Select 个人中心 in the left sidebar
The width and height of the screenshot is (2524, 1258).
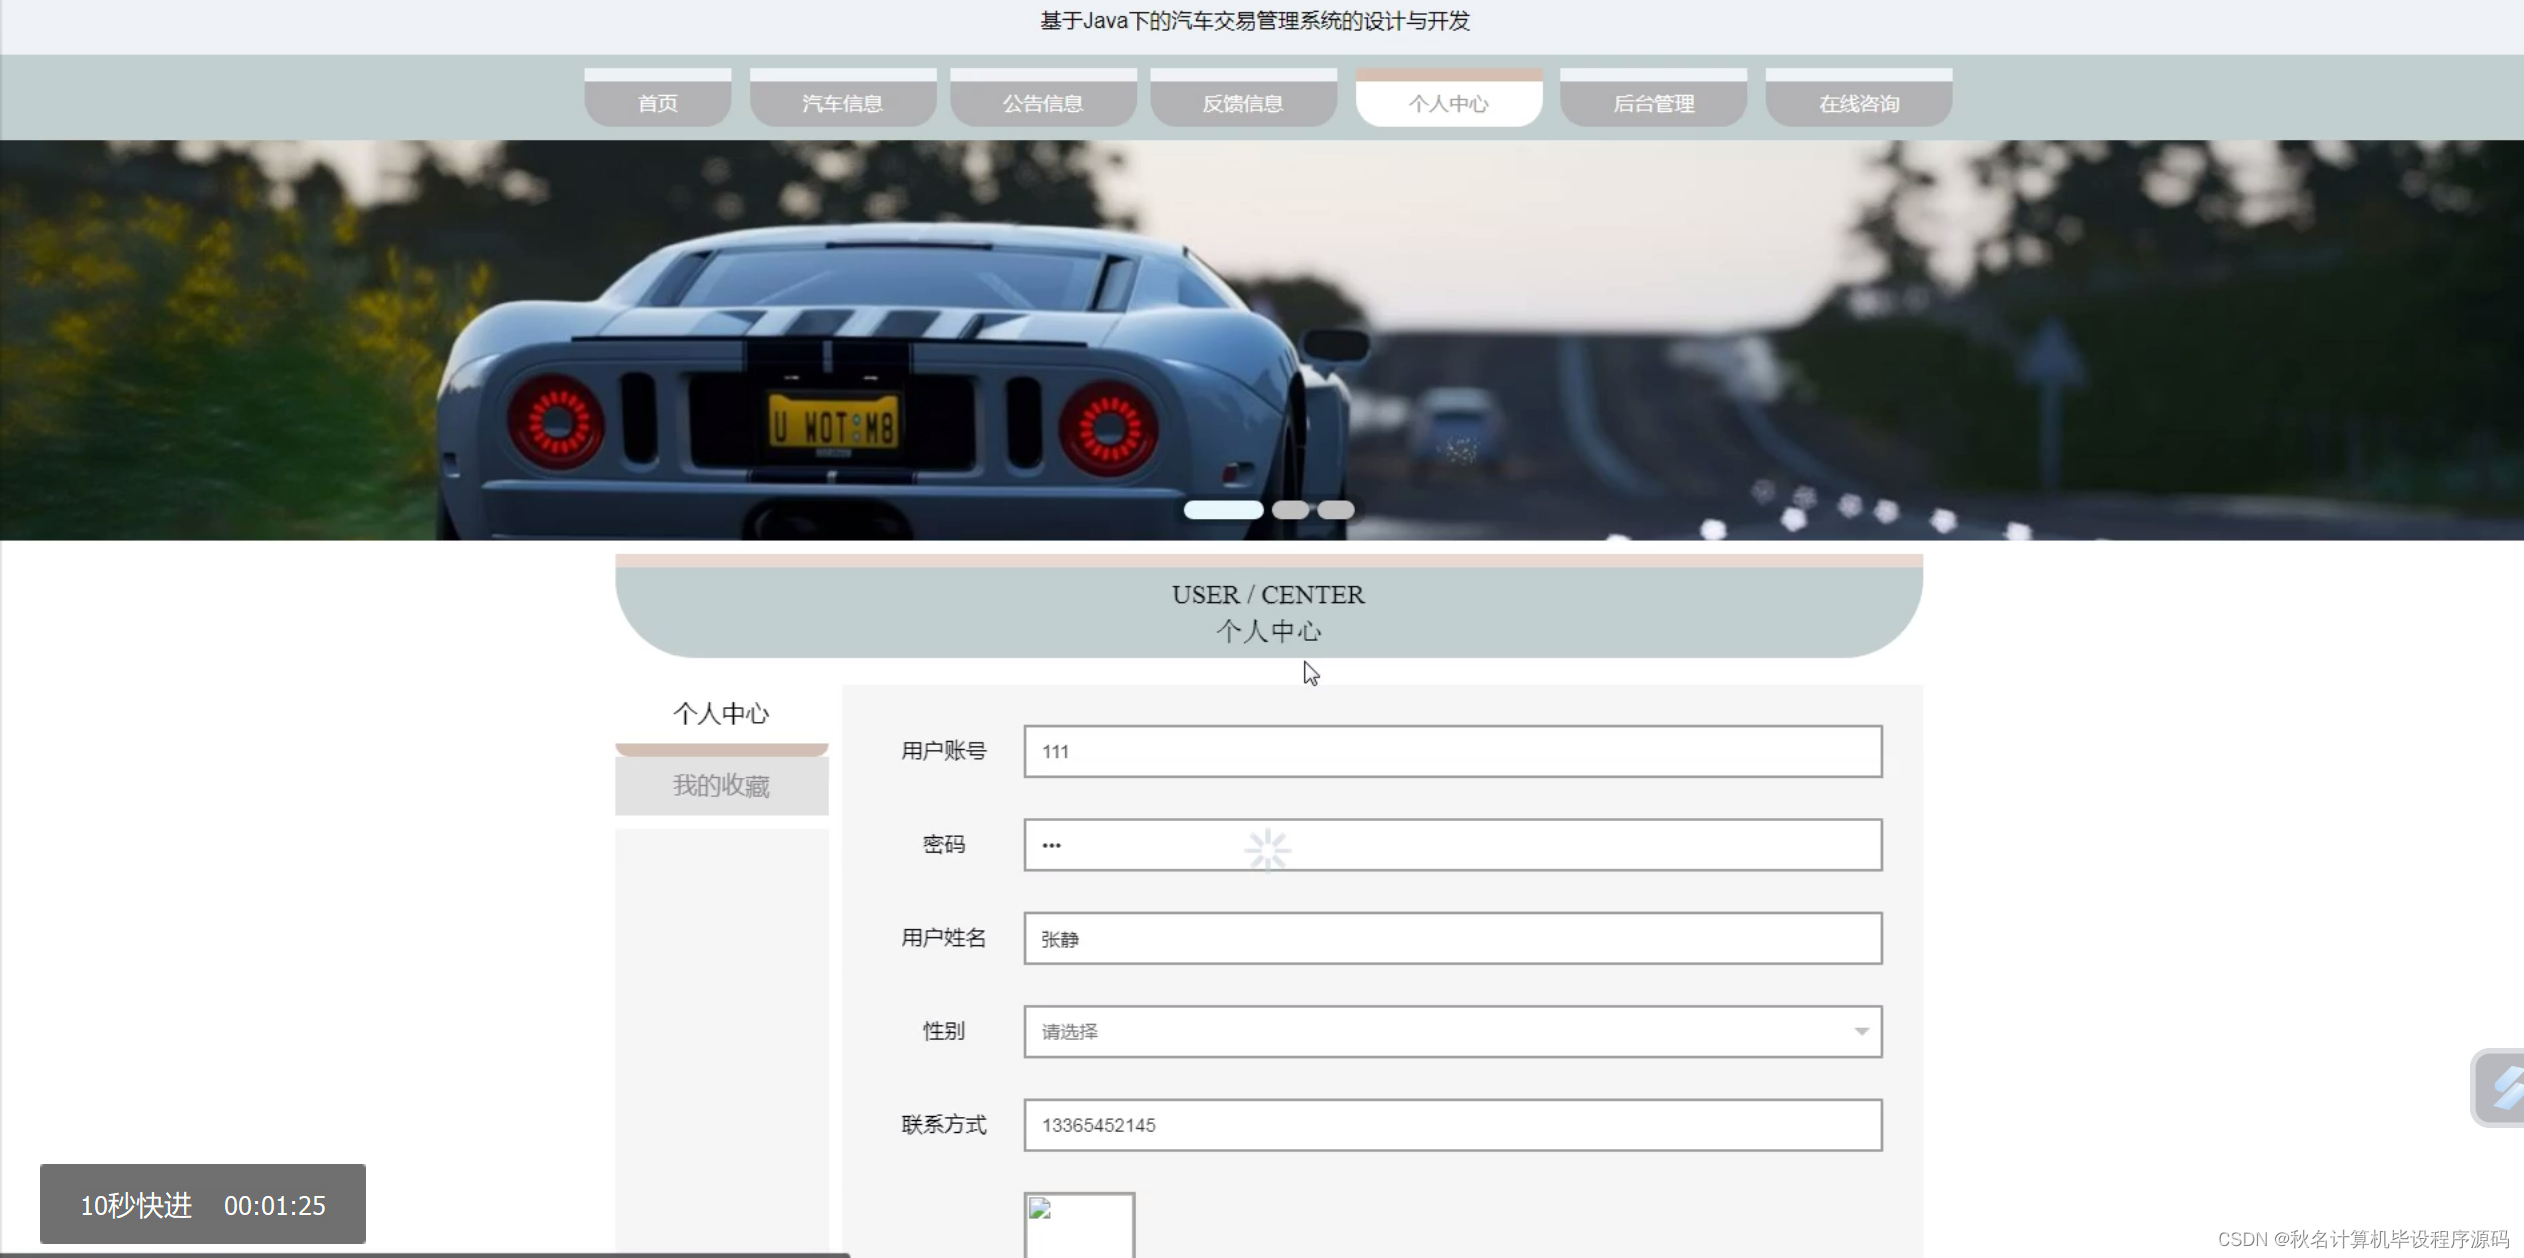click(x=721, y=714)
